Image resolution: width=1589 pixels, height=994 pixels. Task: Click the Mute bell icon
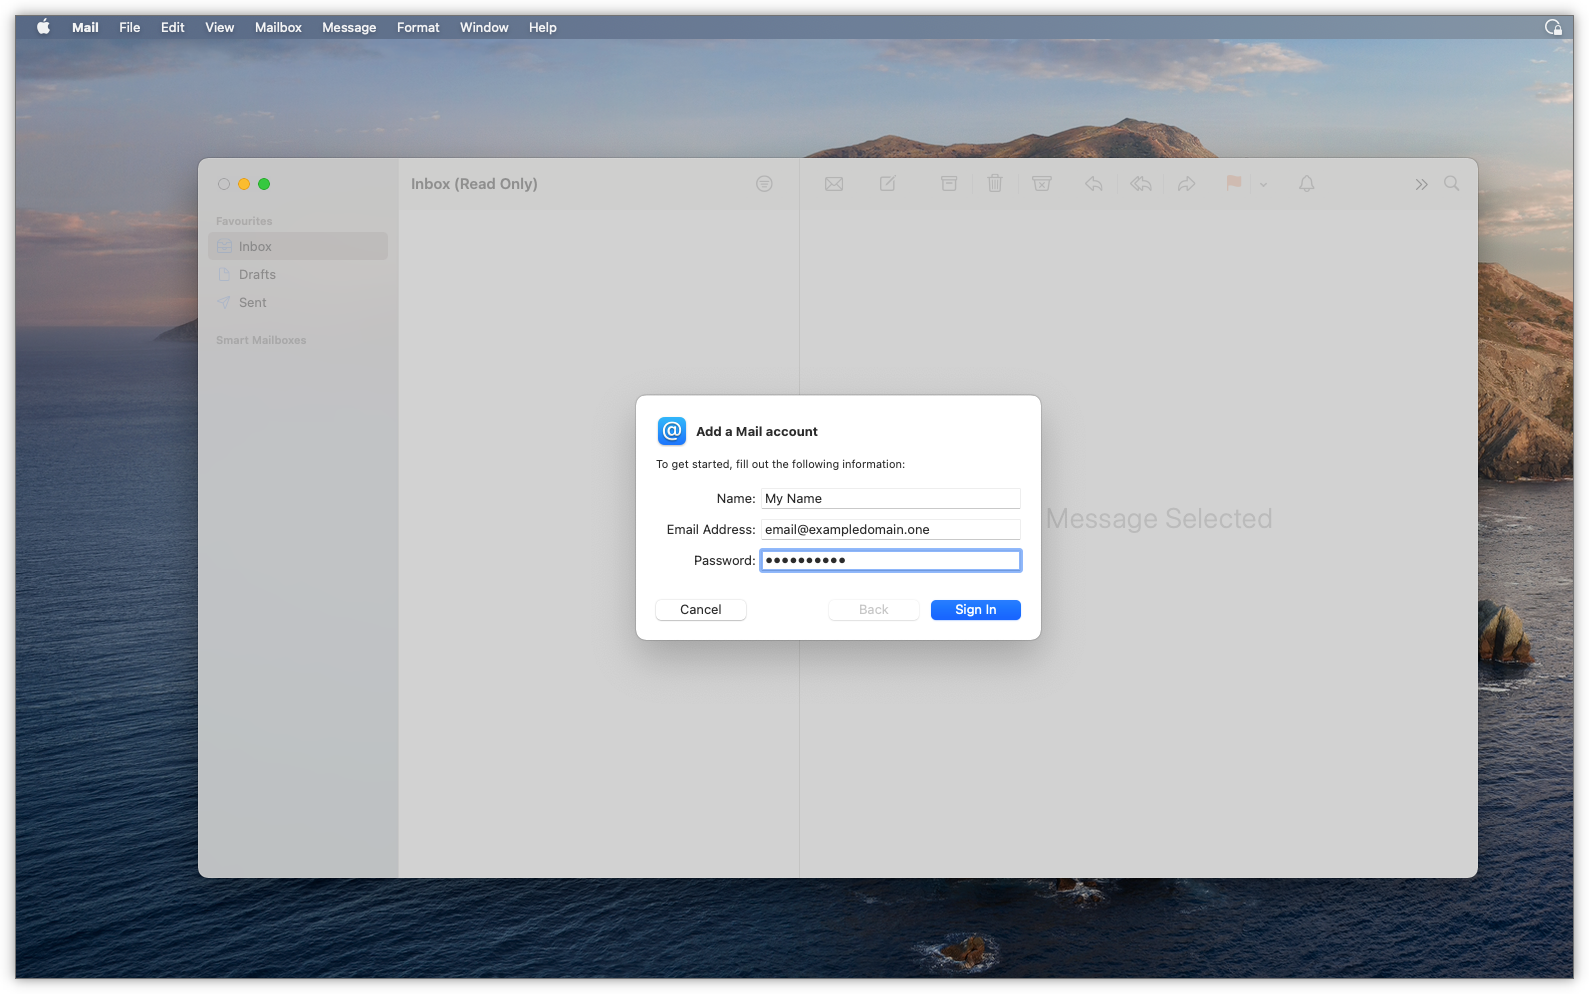coord(1306,184)
